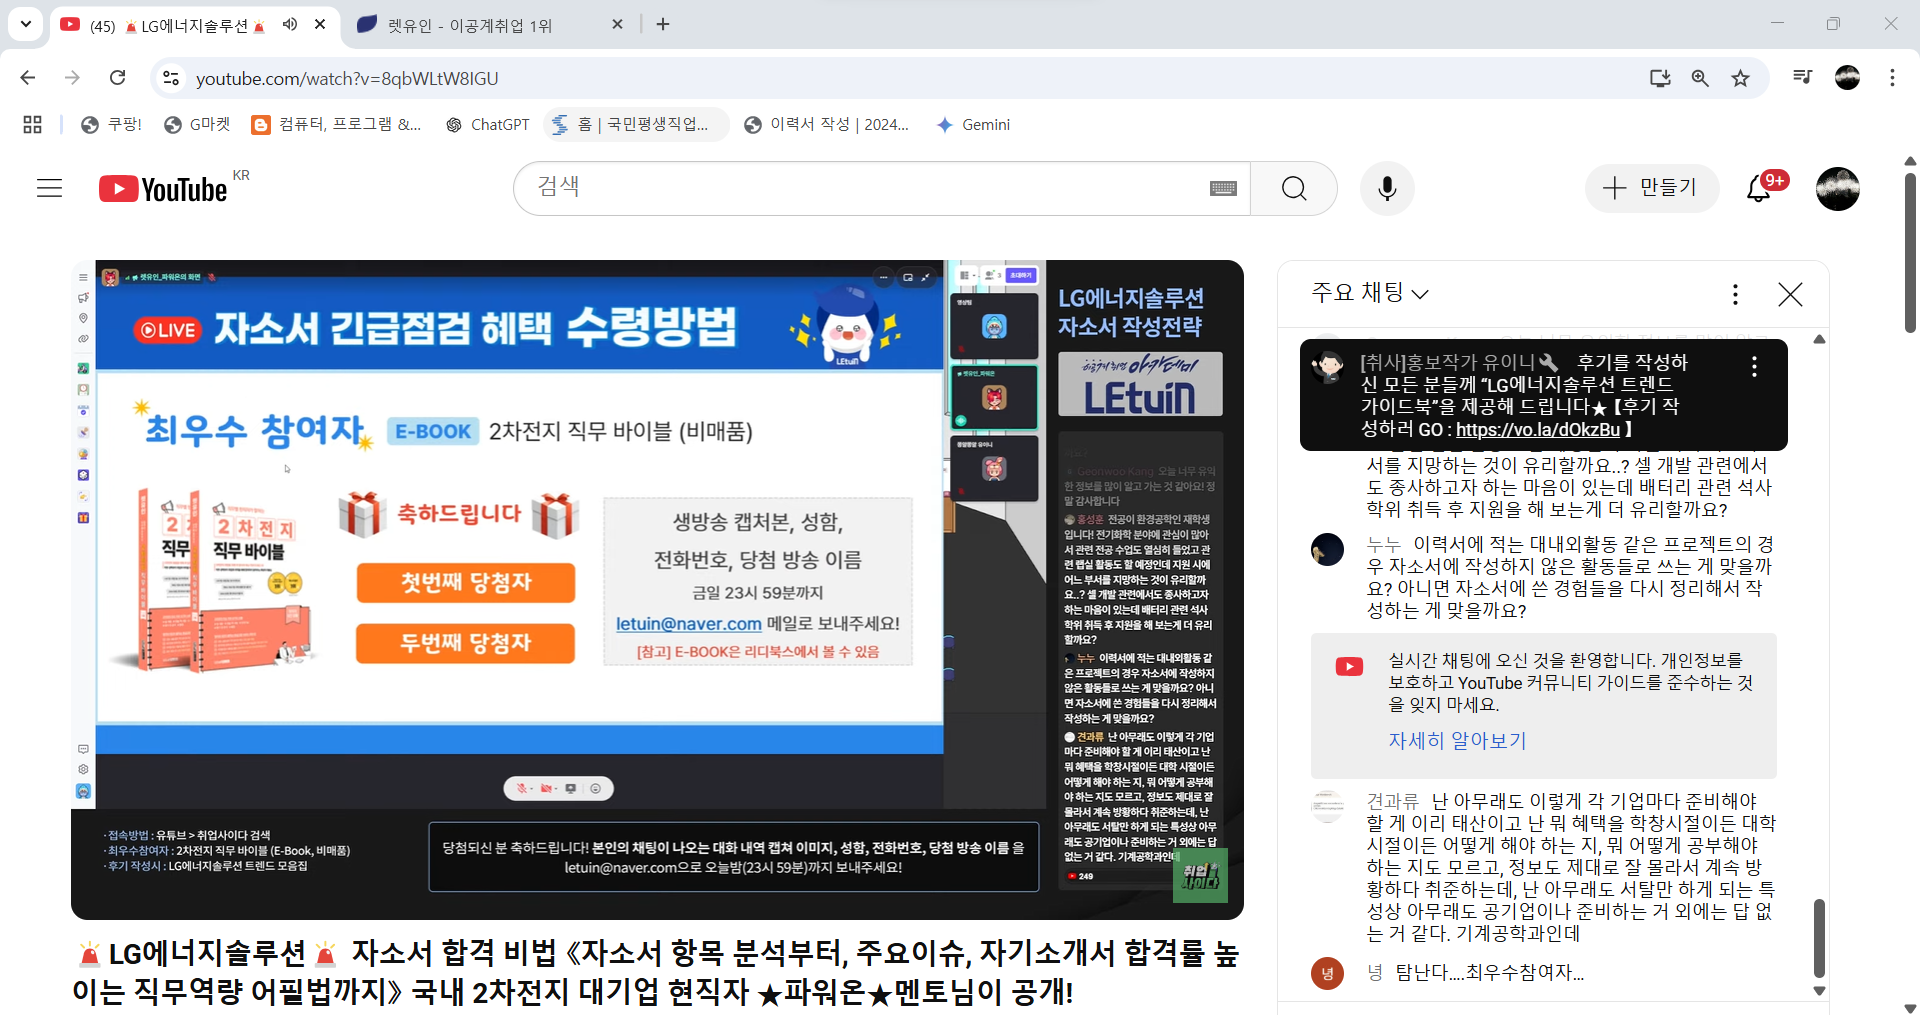Open the tab search dropdown arrow
This screenshot has height=1015, width=1920.
(26, 24)
